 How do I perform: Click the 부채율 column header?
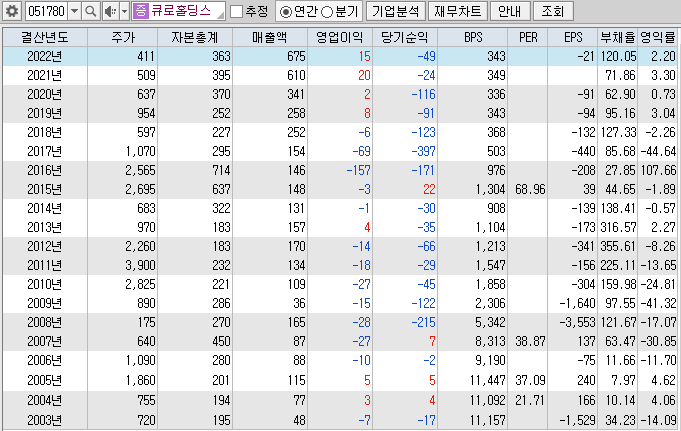tap(618, 37)
